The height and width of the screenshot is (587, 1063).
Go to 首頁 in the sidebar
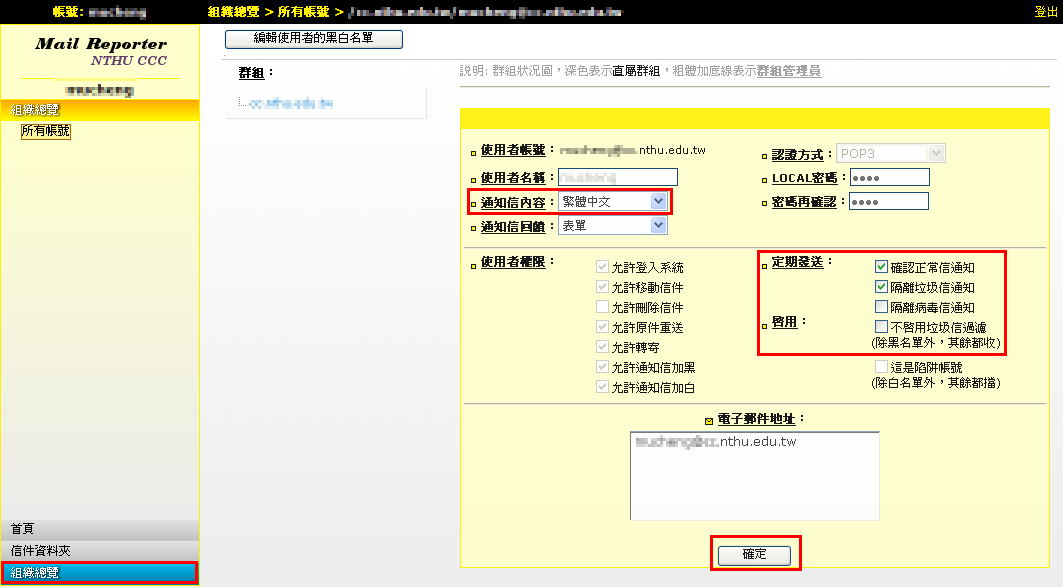[100, 528]
